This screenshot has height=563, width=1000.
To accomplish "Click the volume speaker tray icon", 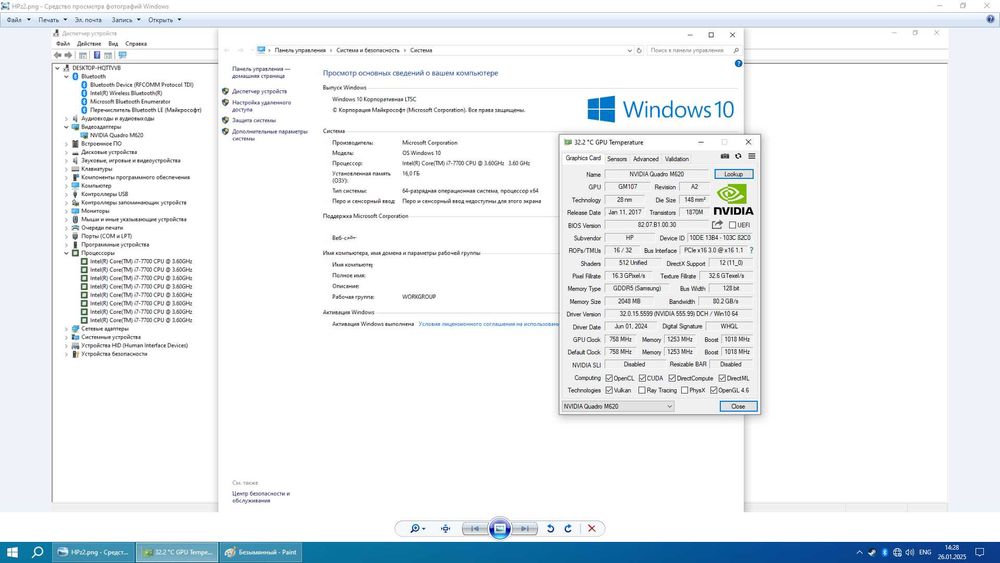I will coord(910,552).
